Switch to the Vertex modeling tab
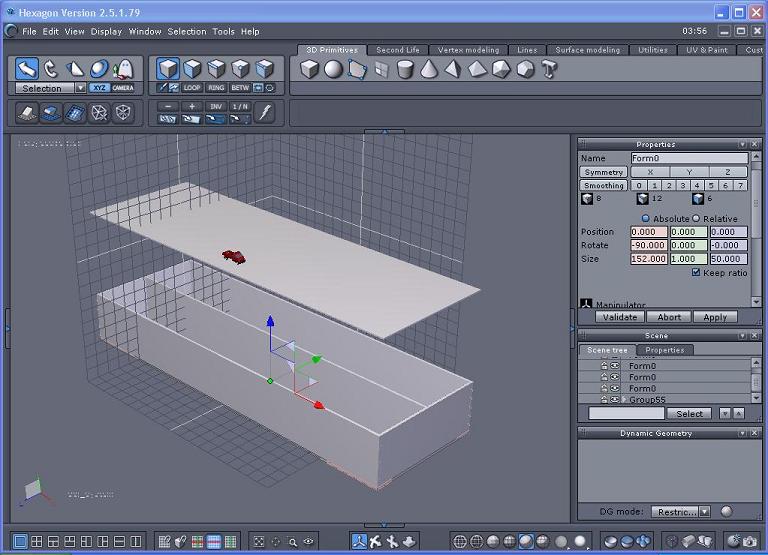This screenshot has width=768, height=555. 468,49
